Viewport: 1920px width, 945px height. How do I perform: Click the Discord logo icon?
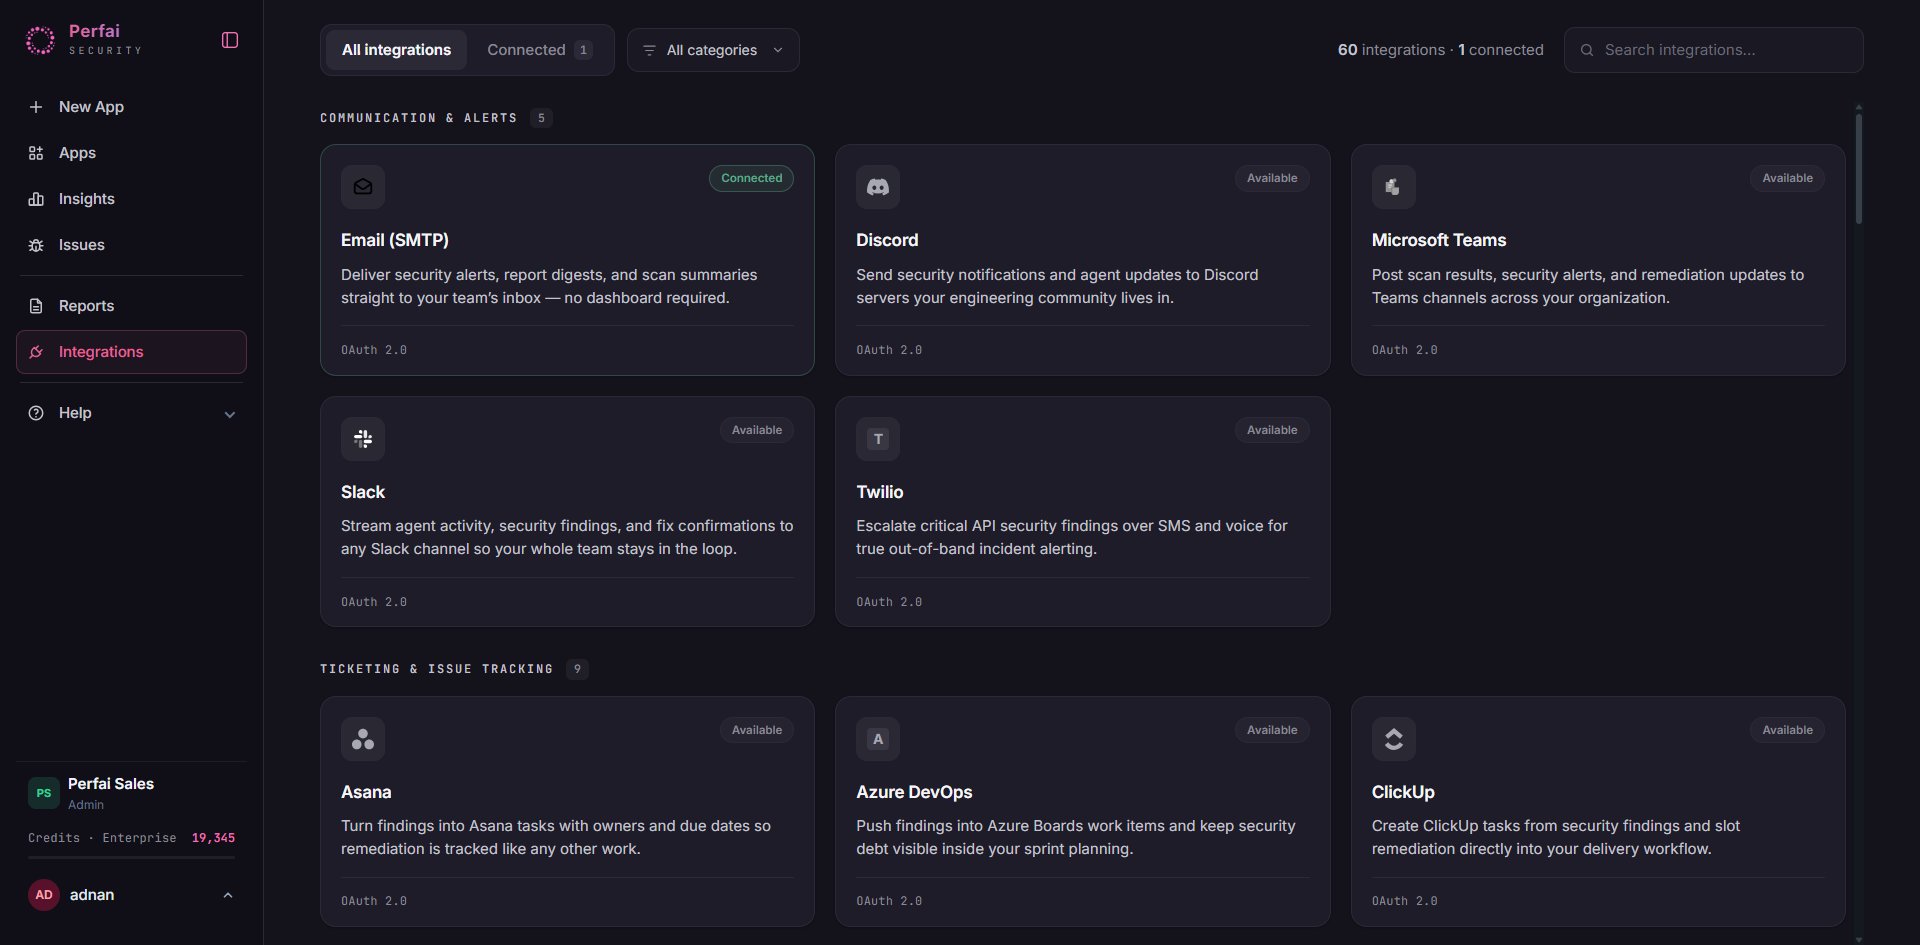878,187
